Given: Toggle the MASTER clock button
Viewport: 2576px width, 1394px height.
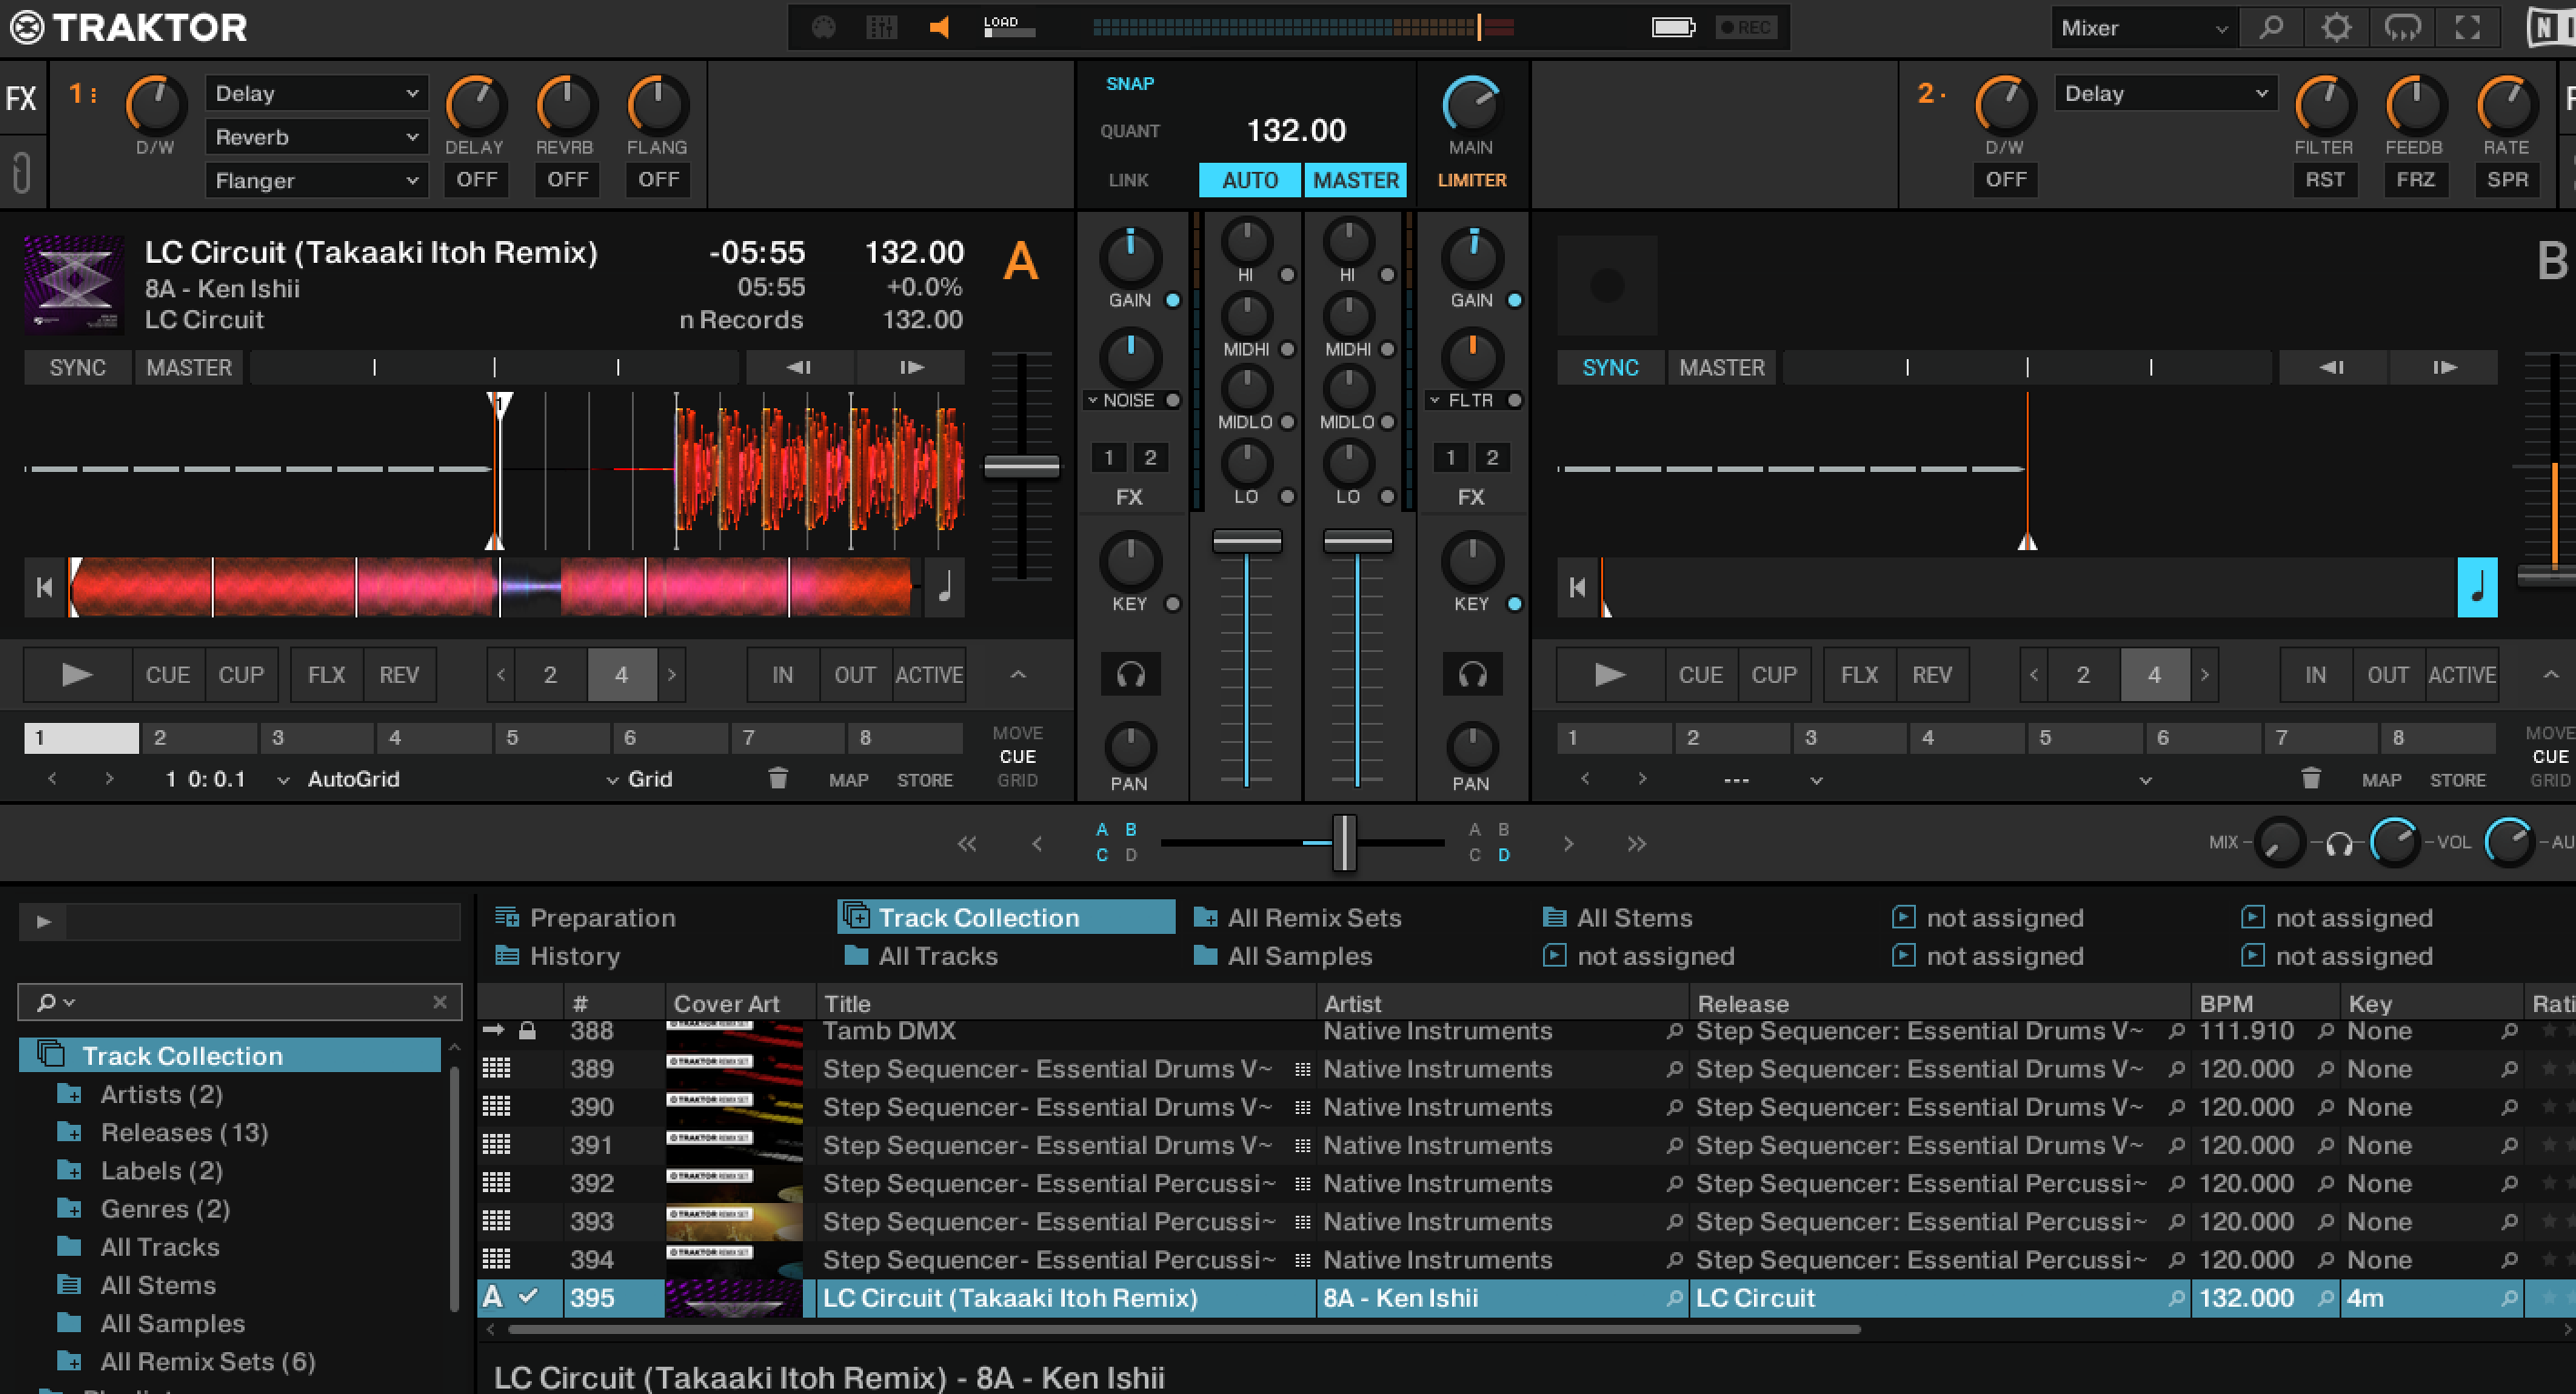Looking at the screenshot, I should click(1356, 180).
